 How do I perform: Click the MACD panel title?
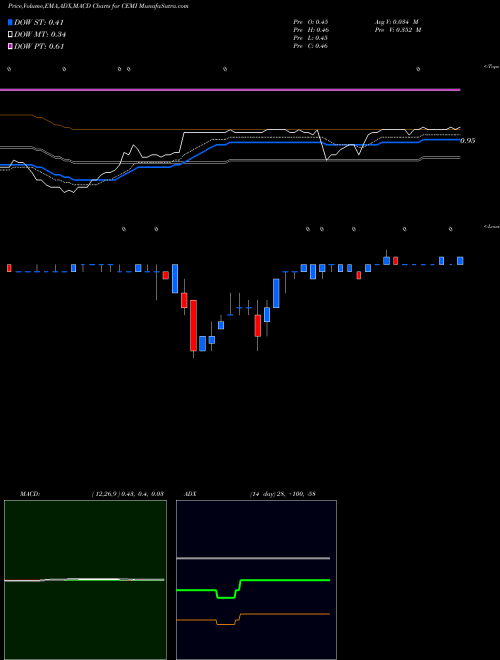29,494
